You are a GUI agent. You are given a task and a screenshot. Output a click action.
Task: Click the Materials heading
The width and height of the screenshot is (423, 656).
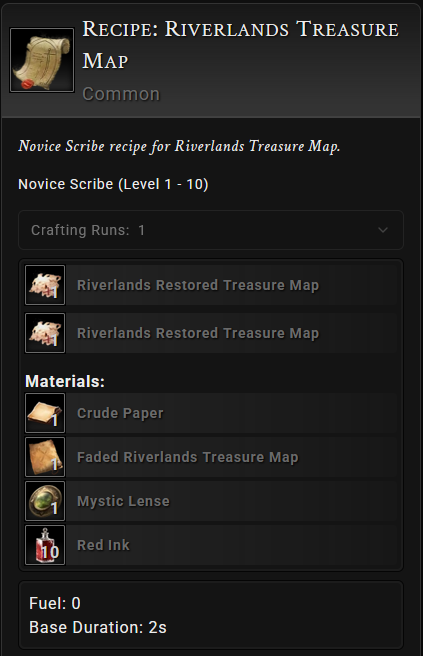coord(65,381)
